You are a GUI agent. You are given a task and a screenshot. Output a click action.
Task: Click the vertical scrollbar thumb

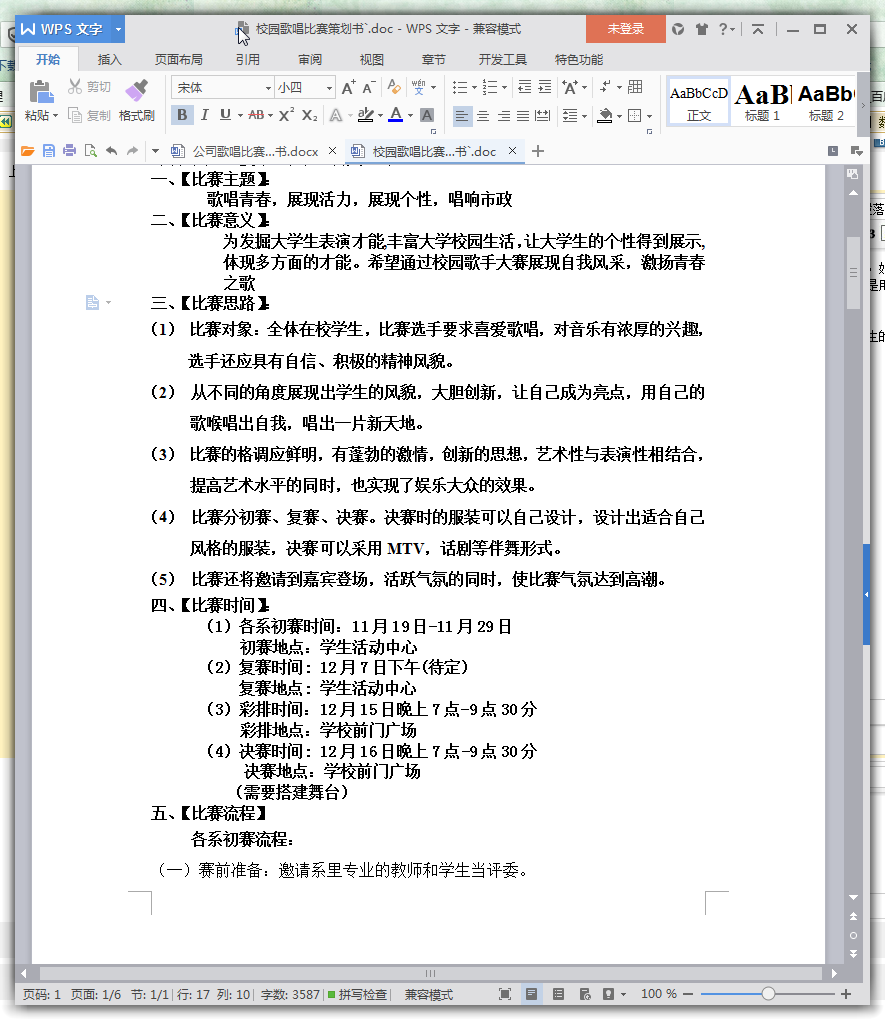pos(853,273)
